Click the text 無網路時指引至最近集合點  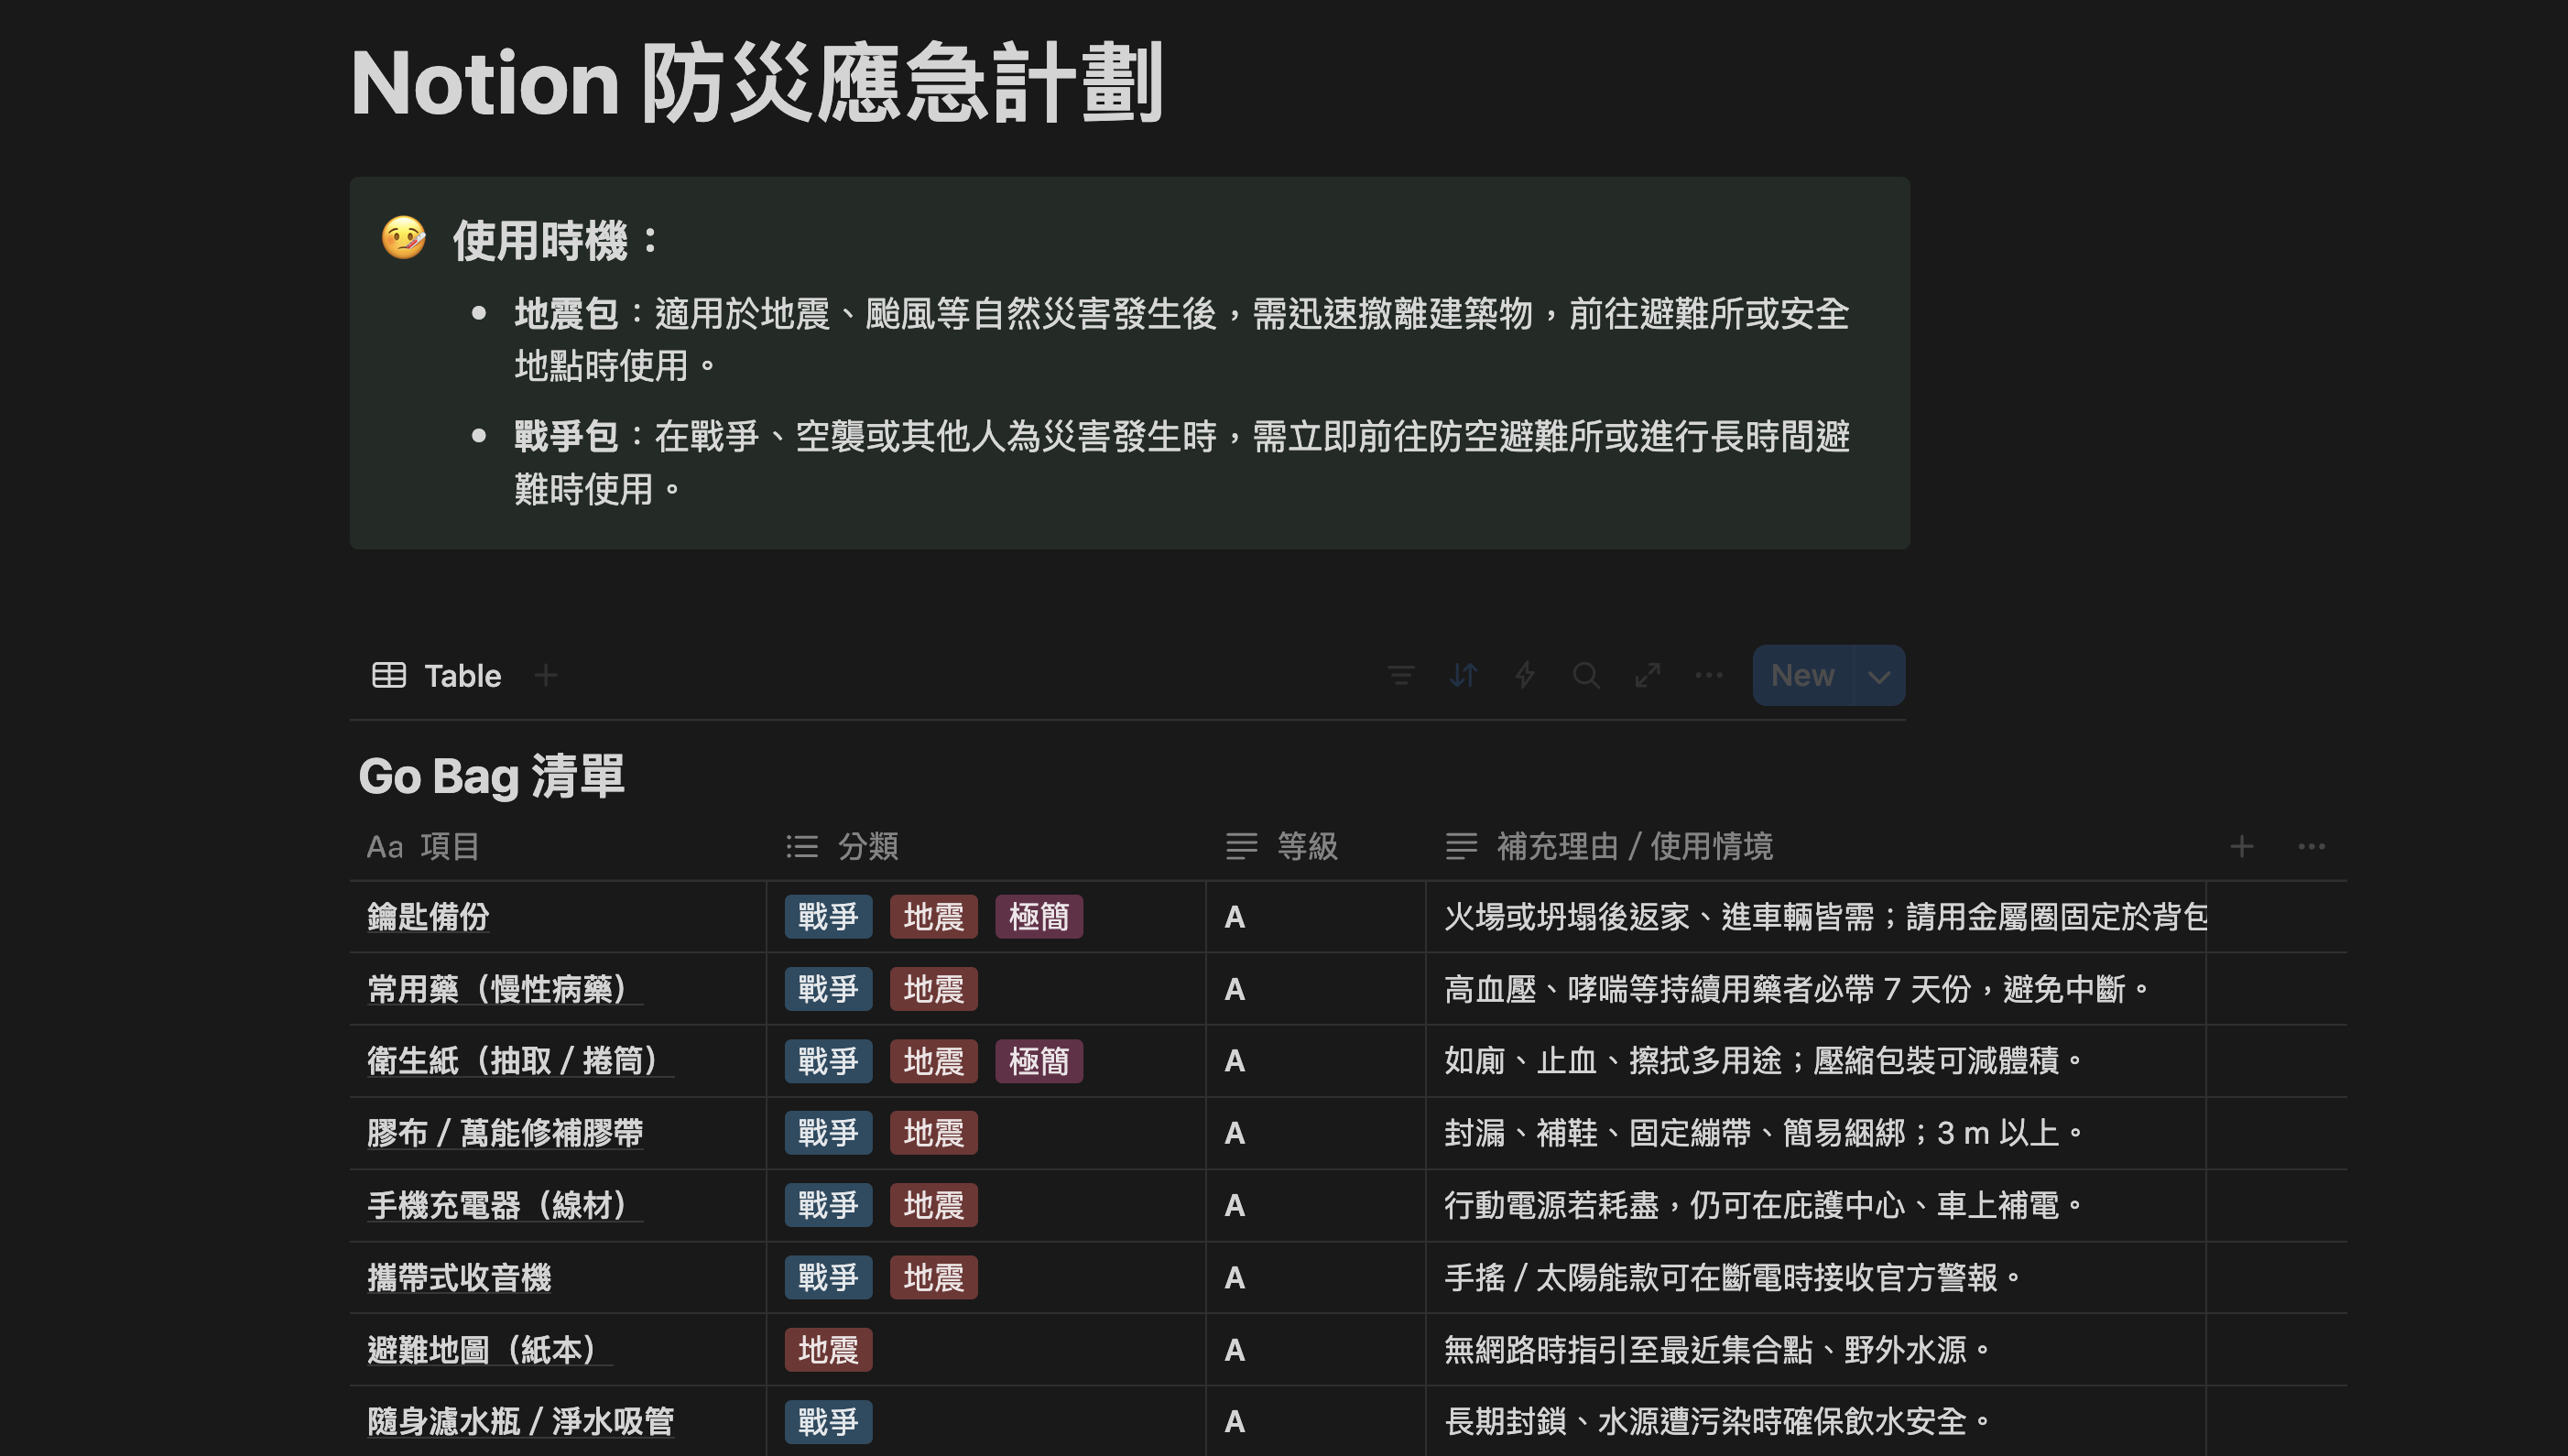coord(1628,1350)
